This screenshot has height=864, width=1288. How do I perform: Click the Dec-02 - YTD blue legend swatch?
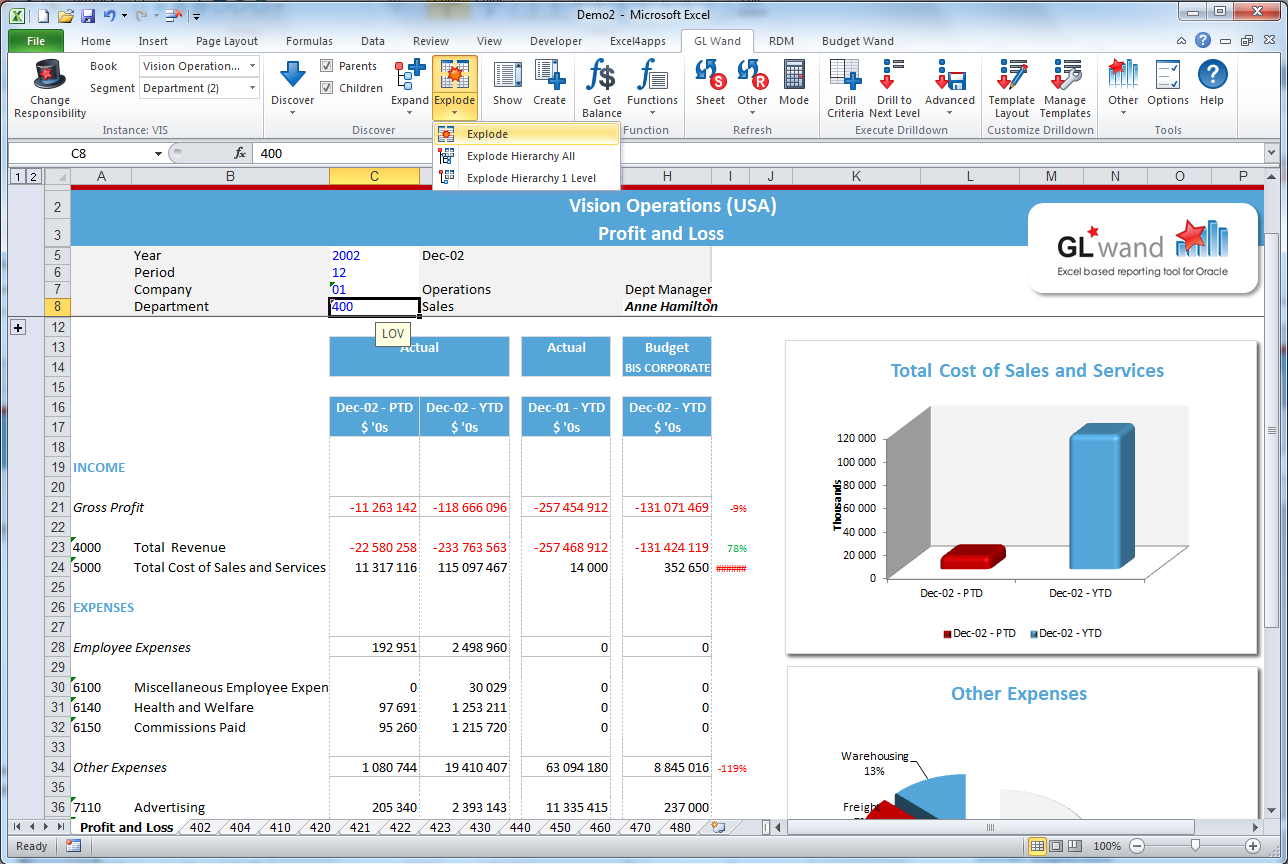(1034, 634)
